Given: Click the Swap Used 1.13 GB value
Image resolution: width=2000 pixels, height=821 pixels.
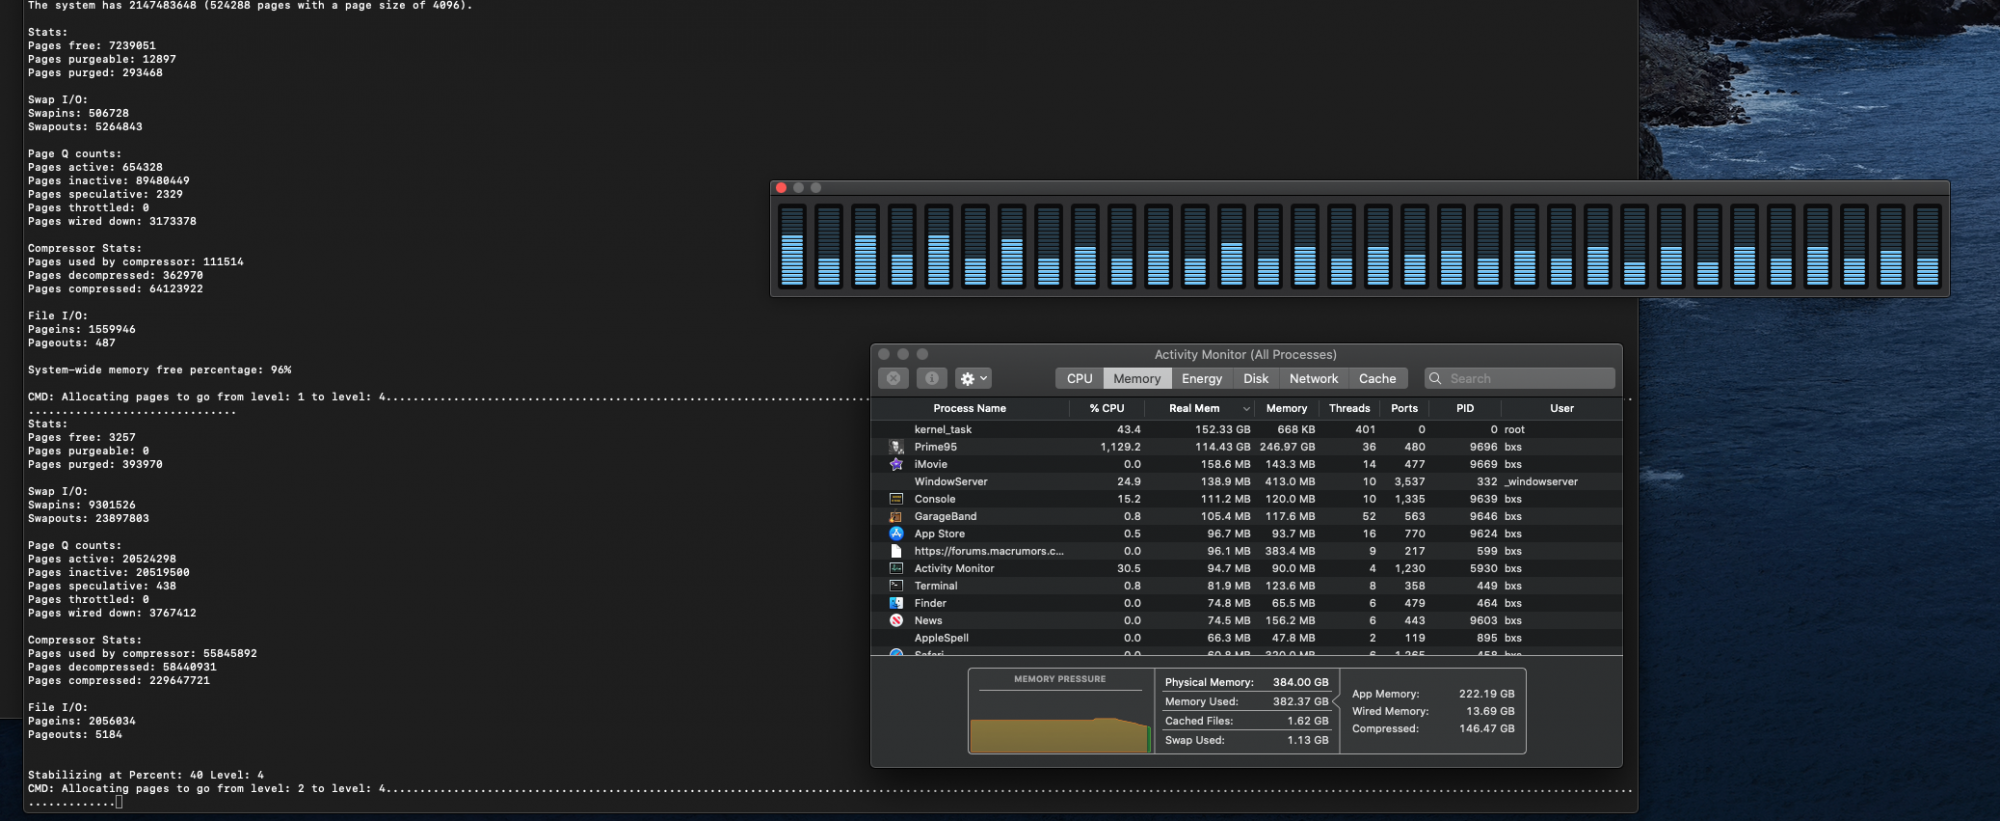Looking at the screenshot, I should tap(1307, 740).
